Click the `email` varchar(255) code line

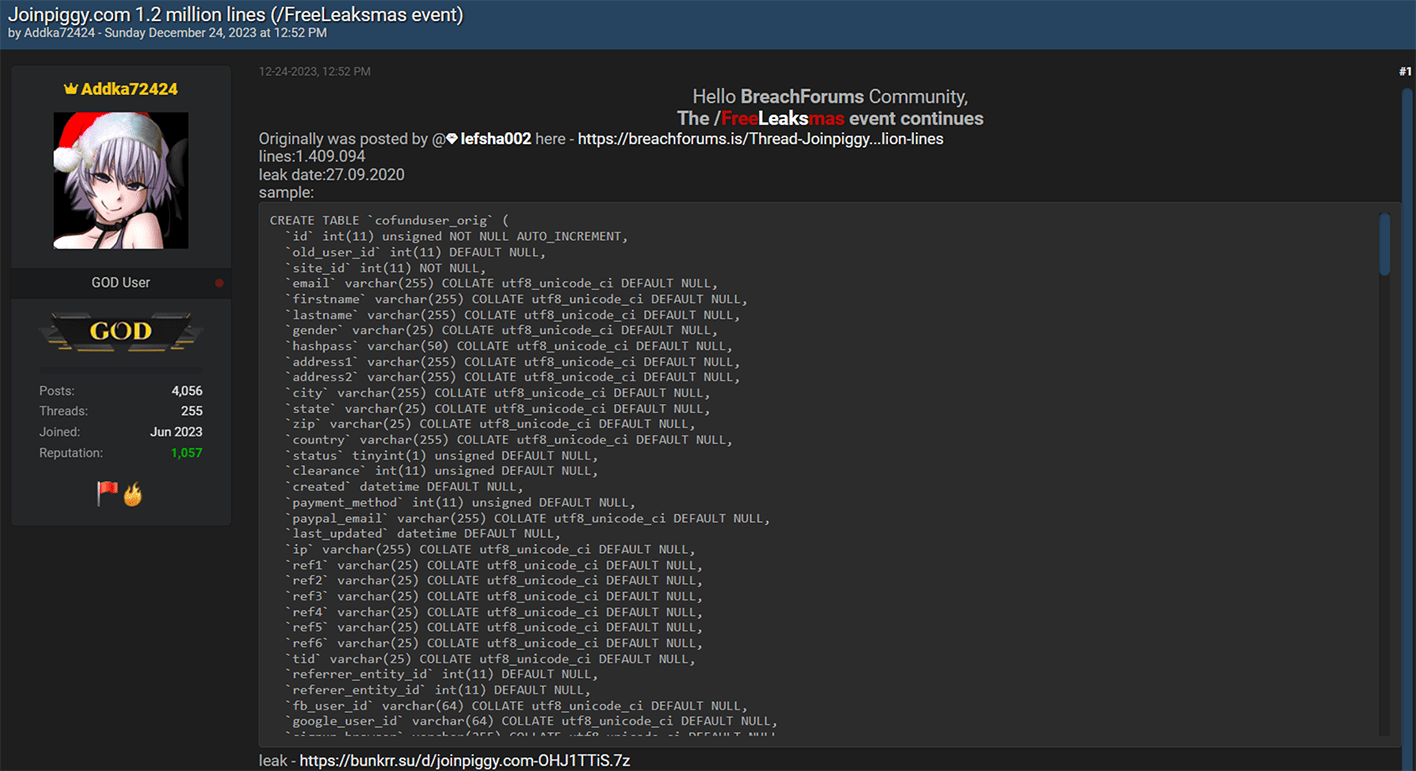click(502, 284)
